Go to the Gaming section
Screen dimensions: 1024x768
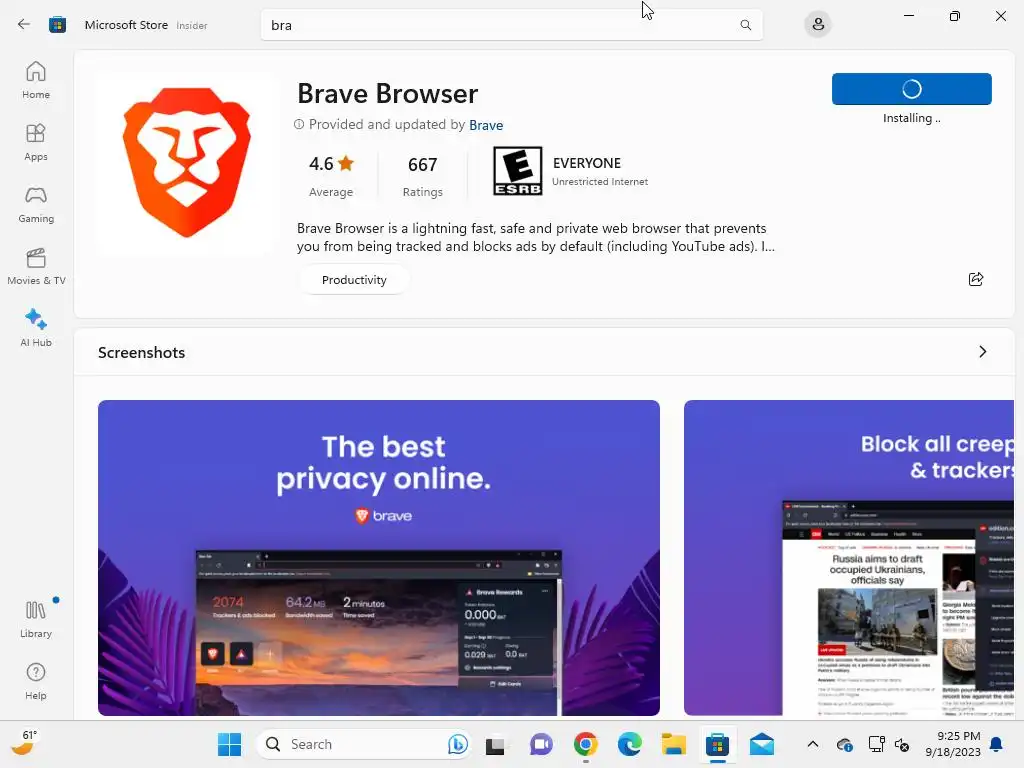click(36, 204)
